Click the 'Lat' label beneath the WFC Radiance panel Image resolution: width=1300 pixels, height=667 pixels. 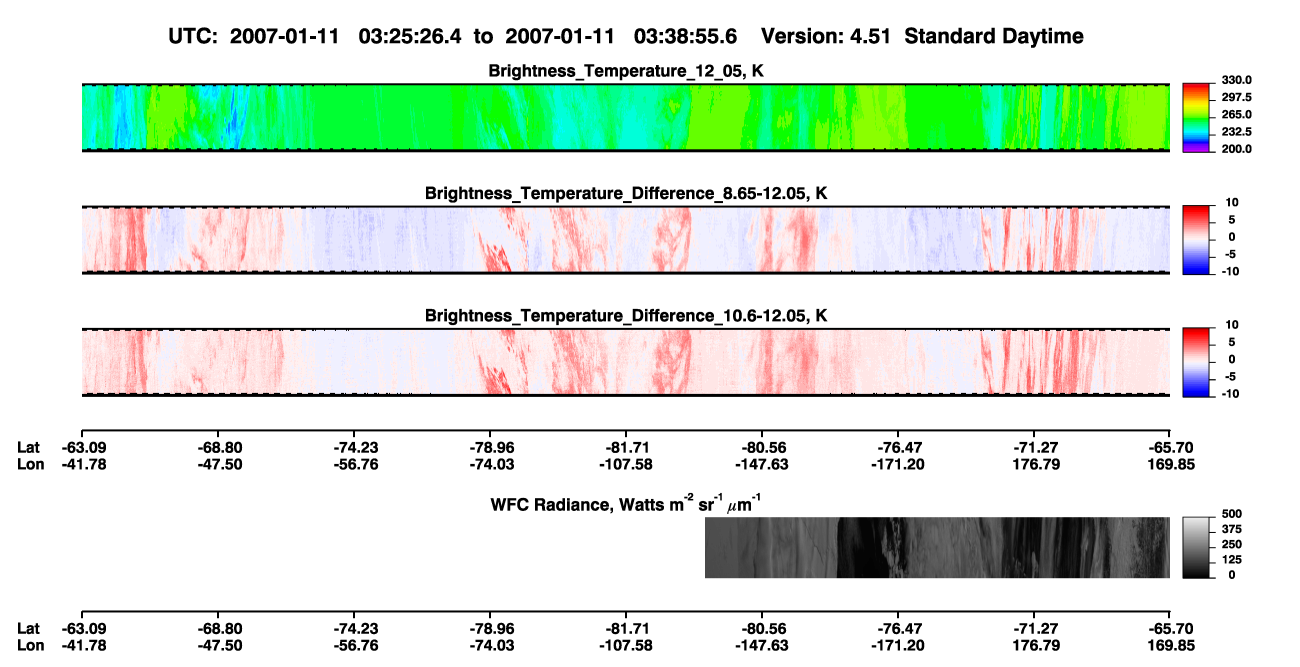29,628
